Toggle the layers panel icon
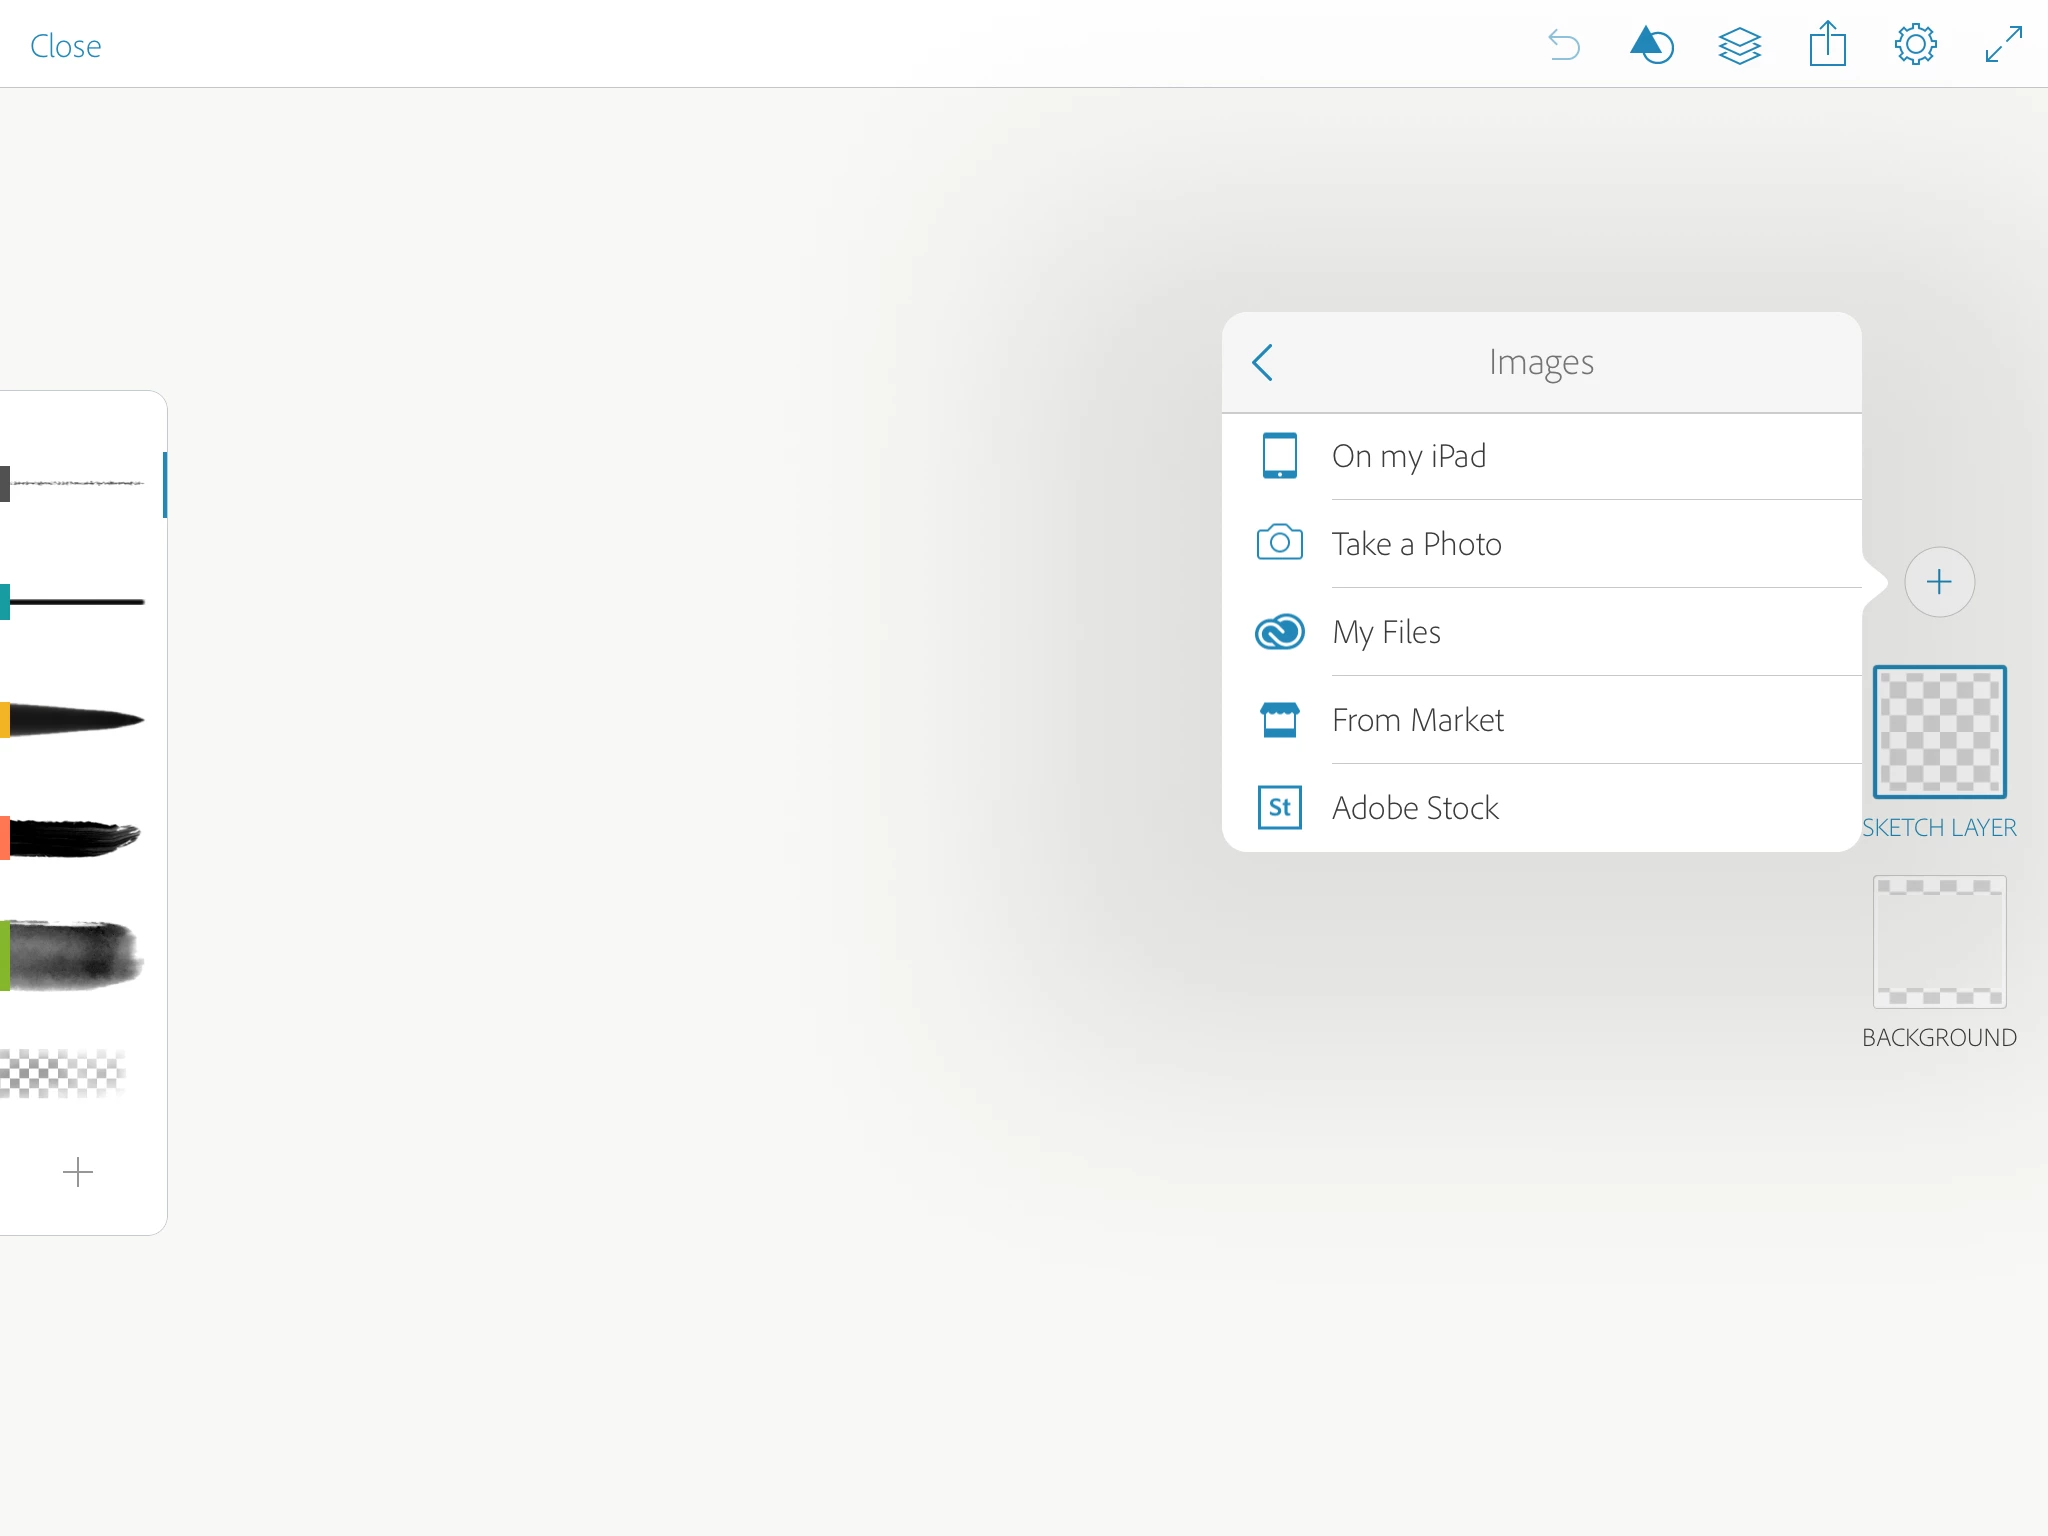Viewport: 2048px width, 1536px height. [1739, 45]
